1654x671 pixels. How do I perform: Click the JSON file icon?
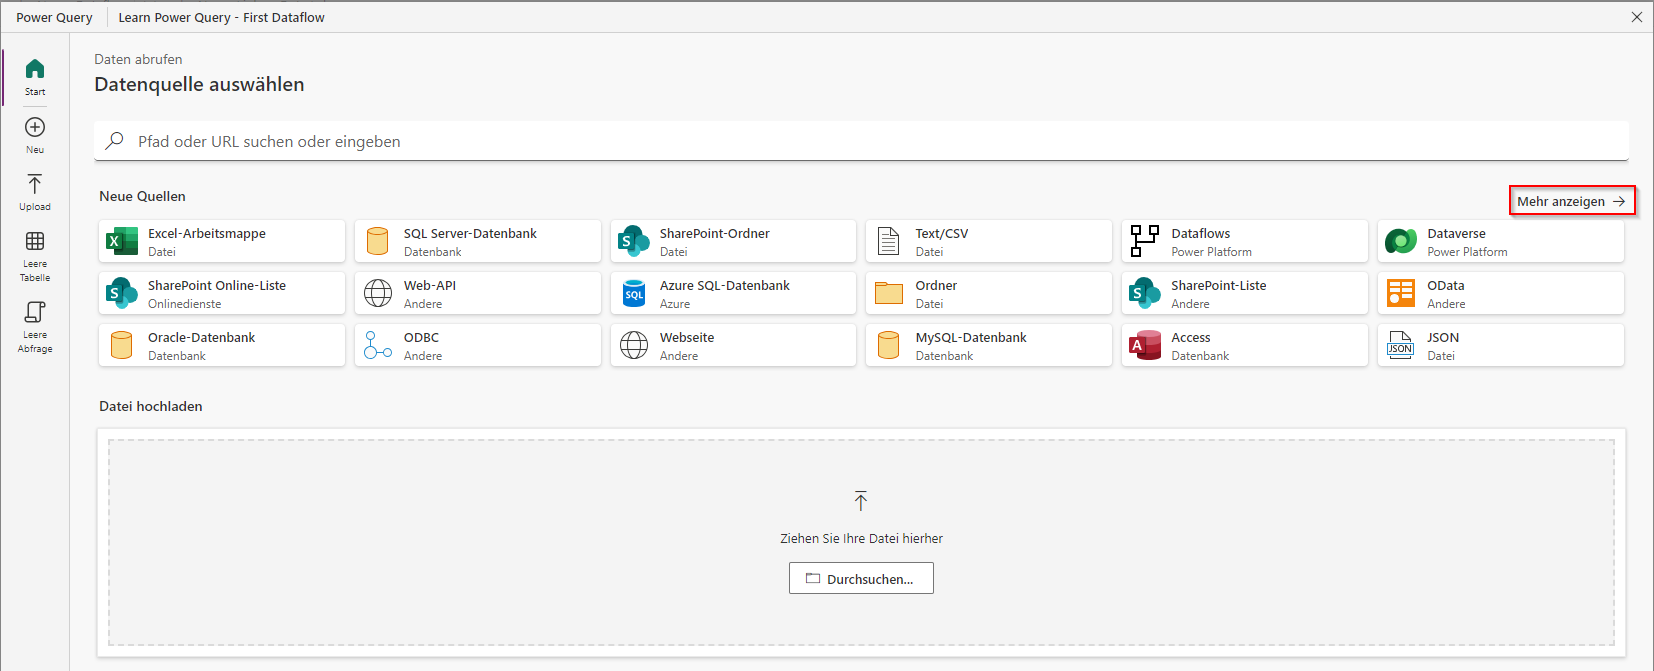click(1401, 345)
